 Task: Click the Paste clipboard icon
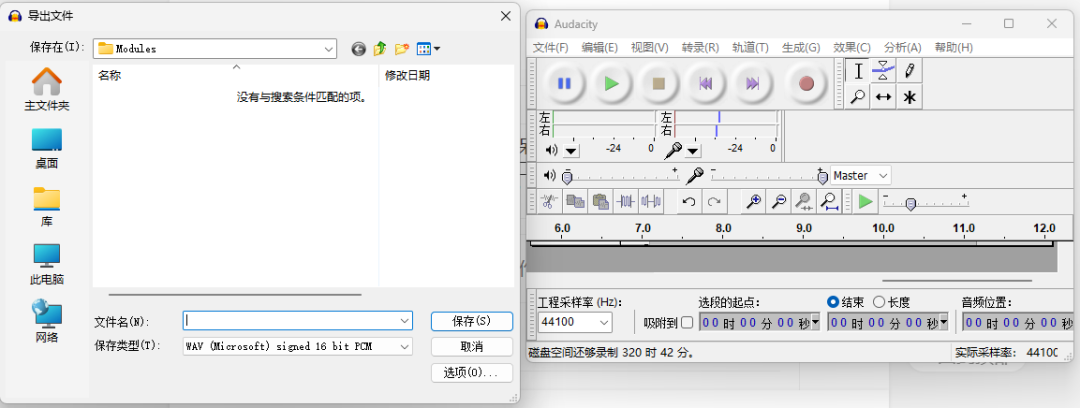601,201
